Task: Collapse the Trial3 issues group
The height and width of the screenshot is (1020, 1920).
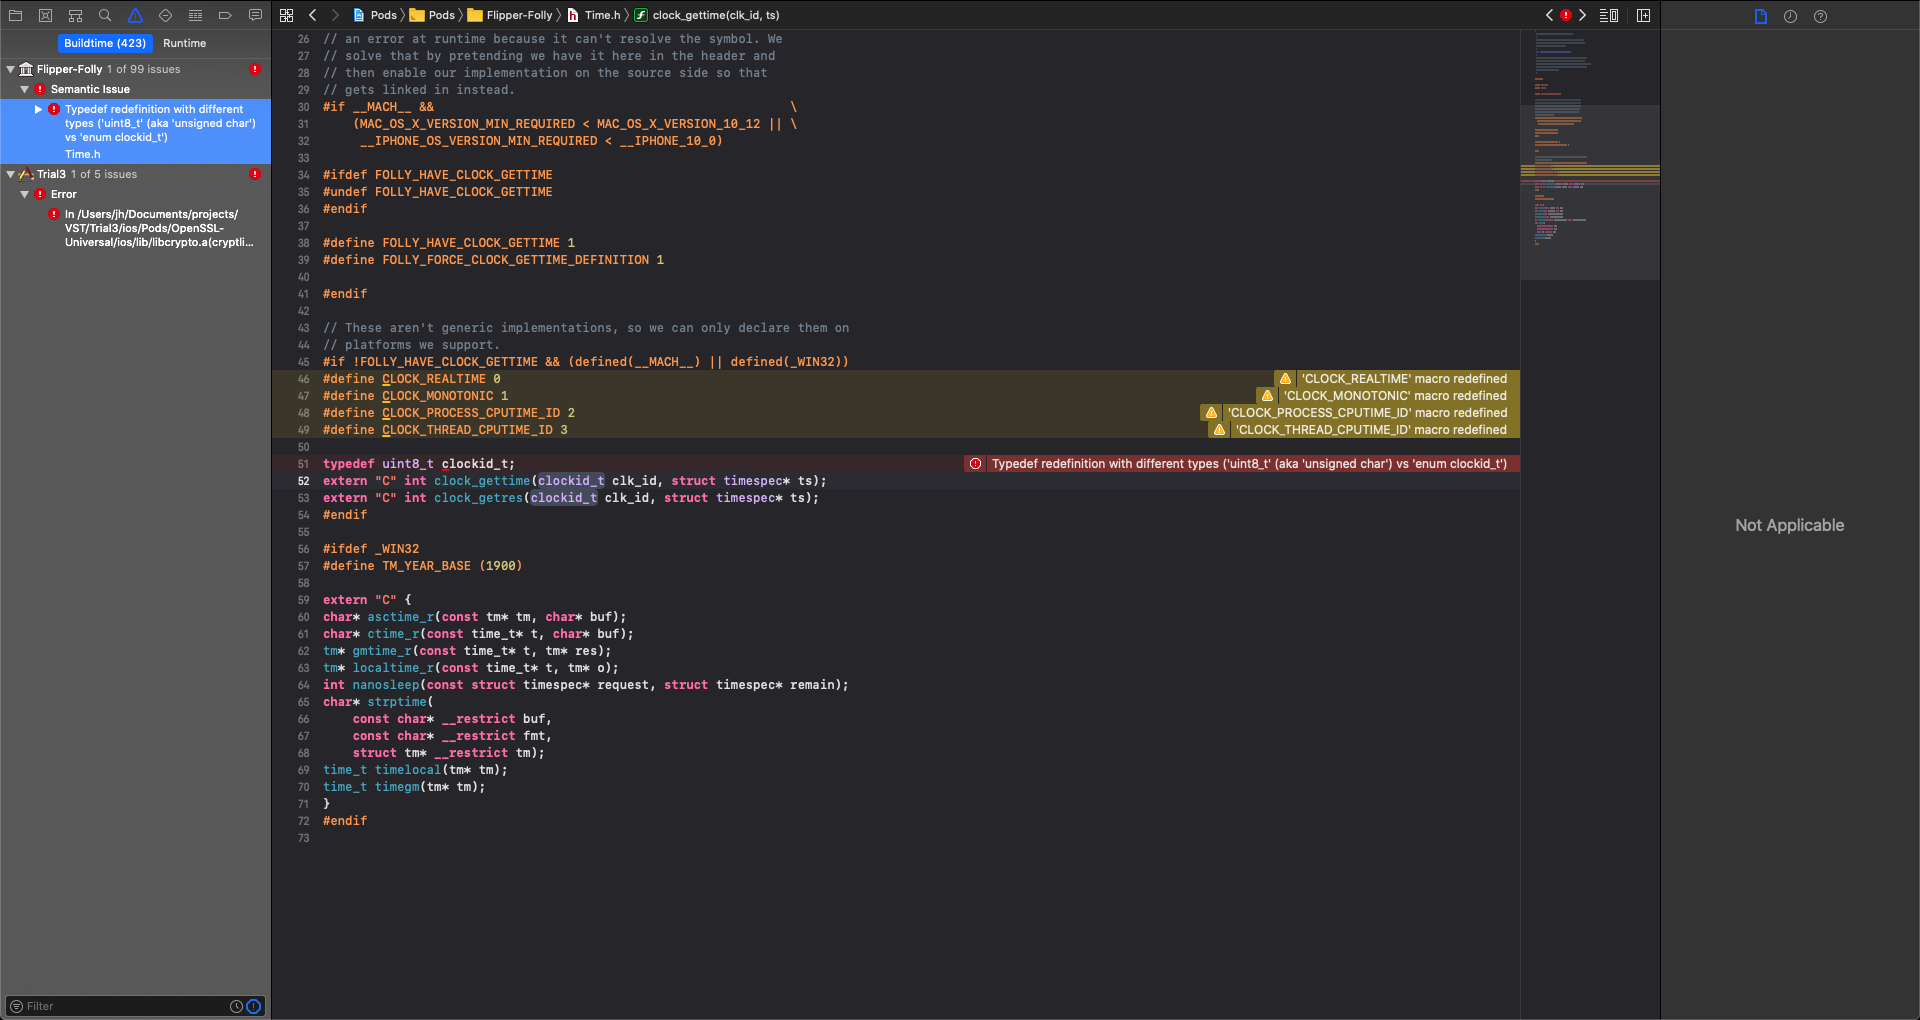Action: (10, 174)
